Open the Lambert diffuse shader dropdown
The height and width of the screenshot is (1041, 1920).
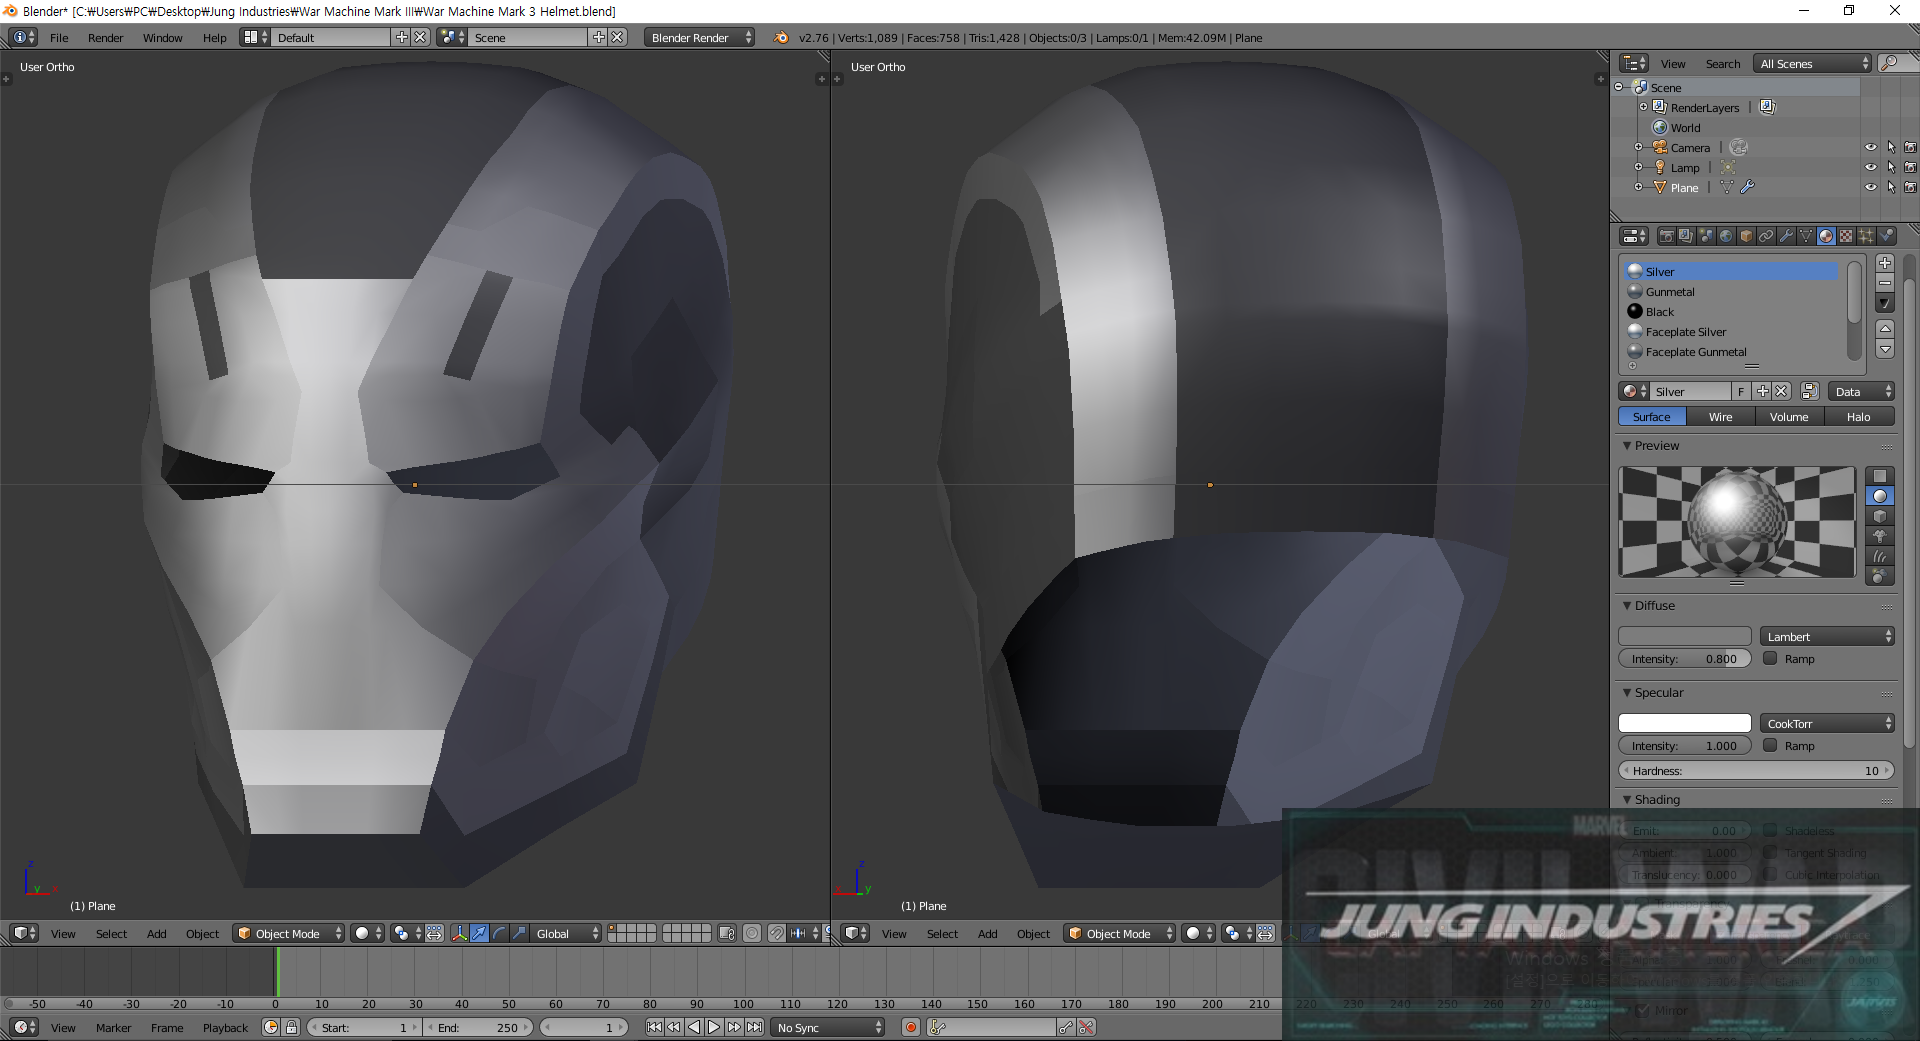(x=1828, y=636)
